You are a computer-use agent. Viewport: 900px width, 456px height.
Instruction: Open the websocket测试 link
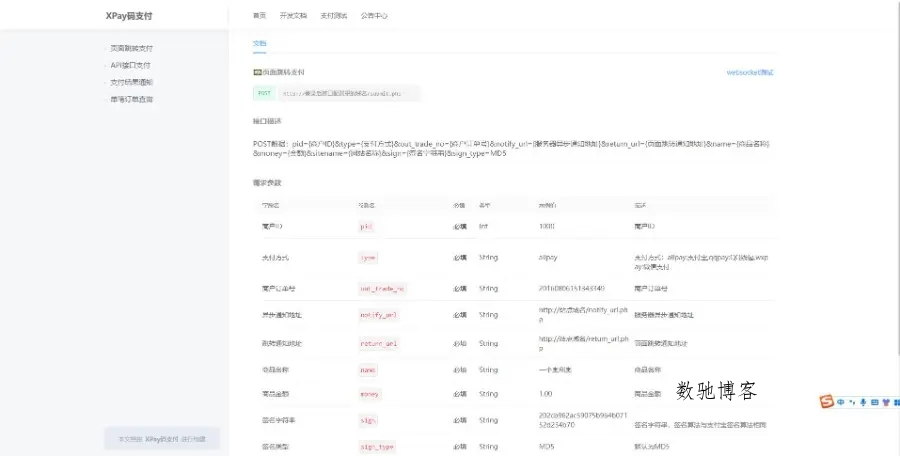[x=750, y=72]
